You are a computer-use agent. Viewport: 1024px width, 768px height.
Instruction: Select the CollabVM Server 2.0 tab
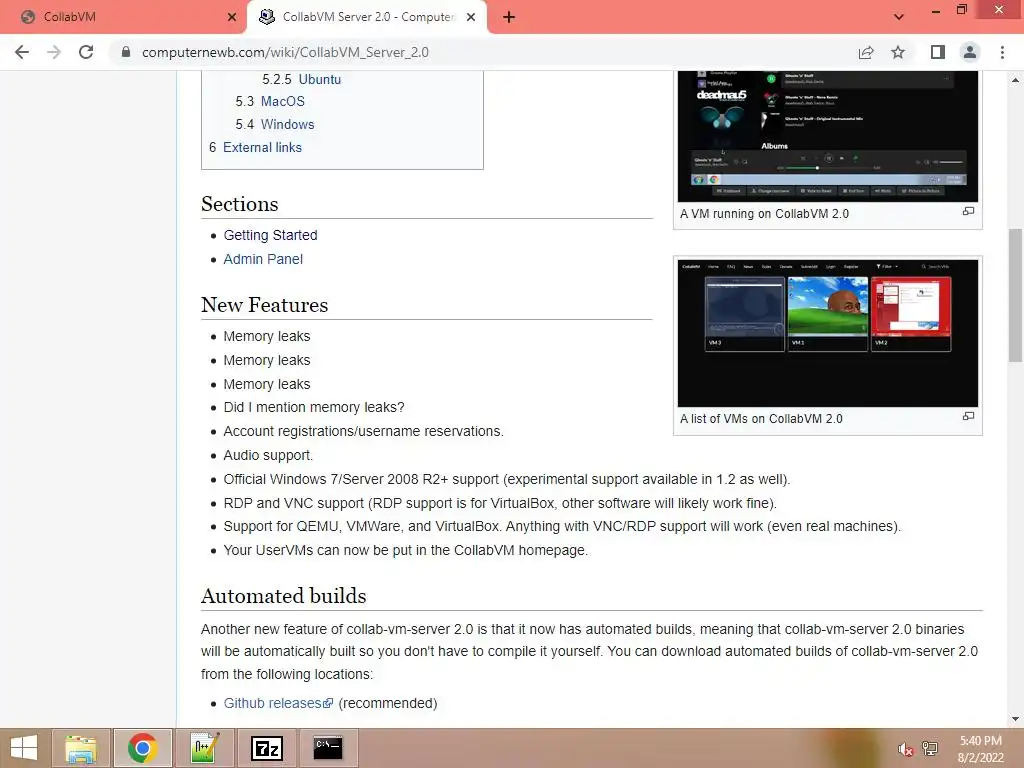366,17
